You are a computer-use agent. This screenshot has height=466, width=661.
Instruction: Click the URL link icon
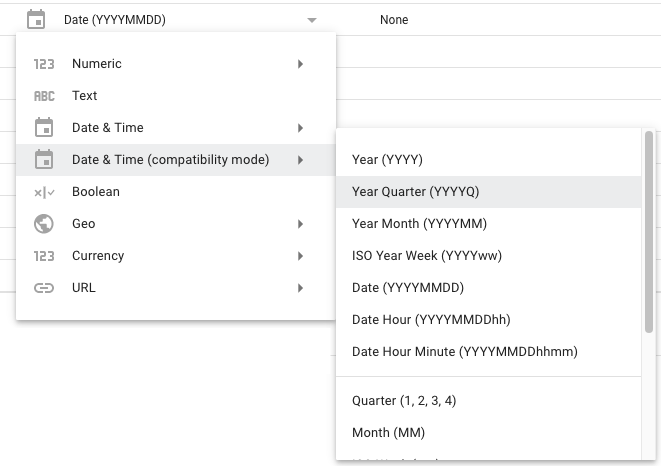coord(44,288)
